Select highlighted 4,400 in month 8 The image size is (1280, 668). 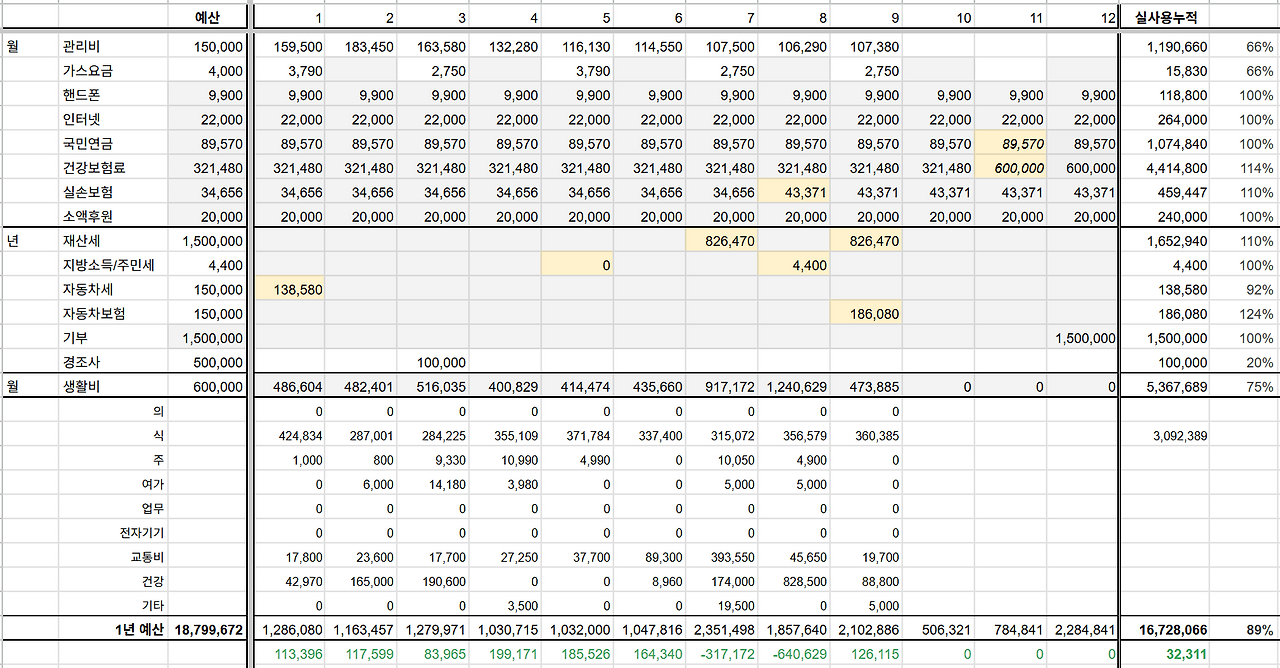pyautogui.click(x=809, y=265)
